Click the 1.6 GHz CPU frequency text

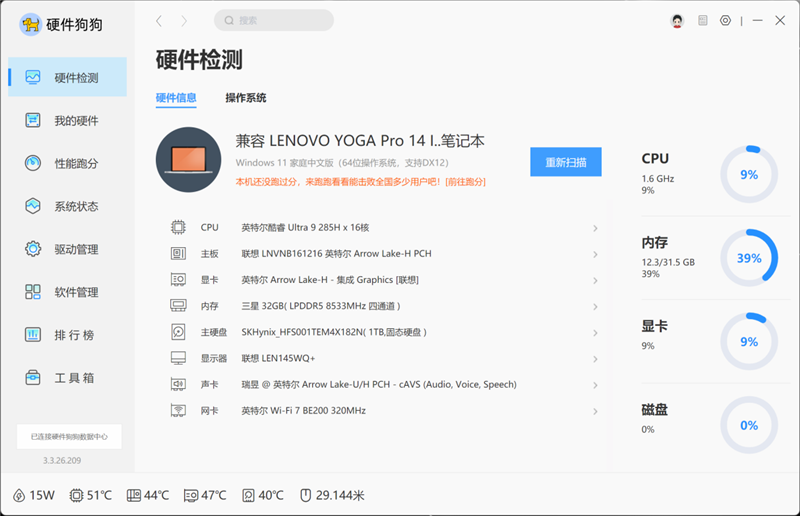point(658,179)
